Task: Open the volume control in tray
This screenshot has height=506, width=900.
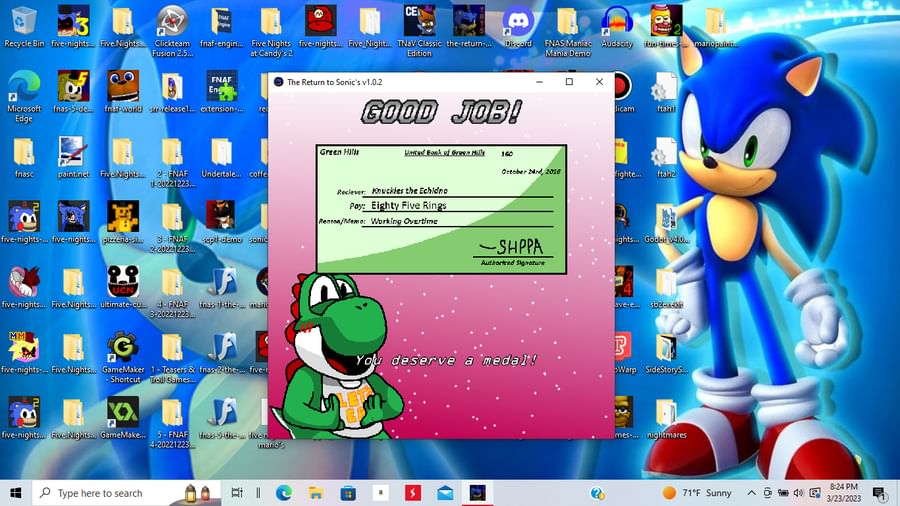Action: (x=798, y=493)
